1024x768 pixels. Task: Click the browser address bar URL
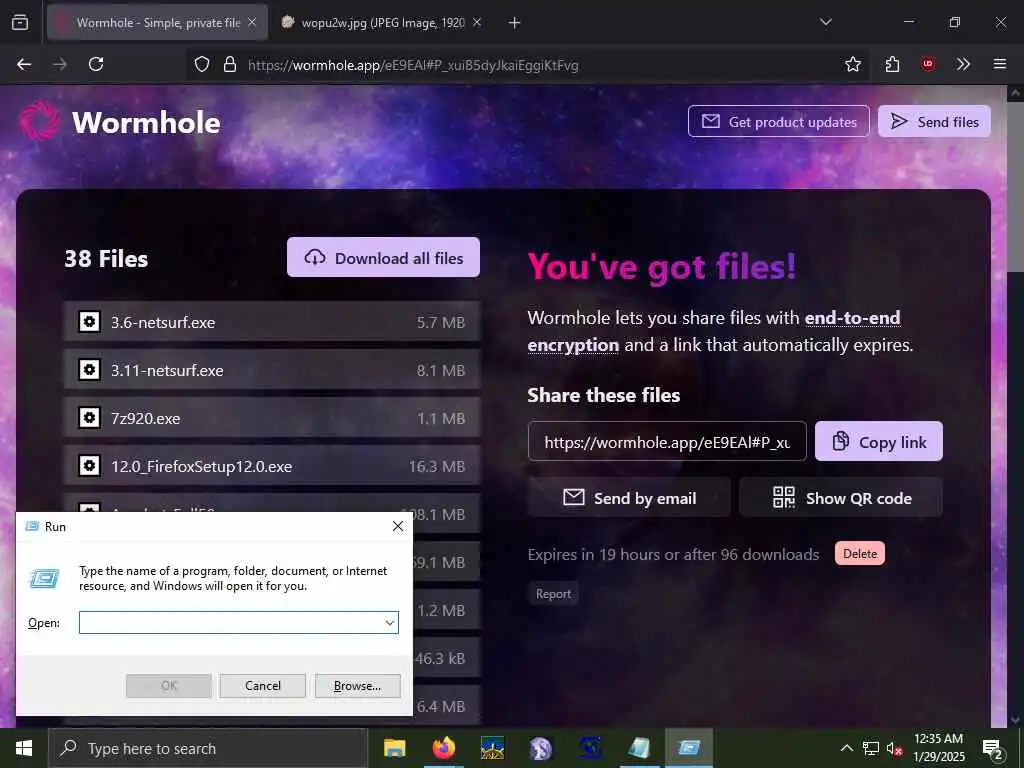pyautogui.click(x=413, y=65)
